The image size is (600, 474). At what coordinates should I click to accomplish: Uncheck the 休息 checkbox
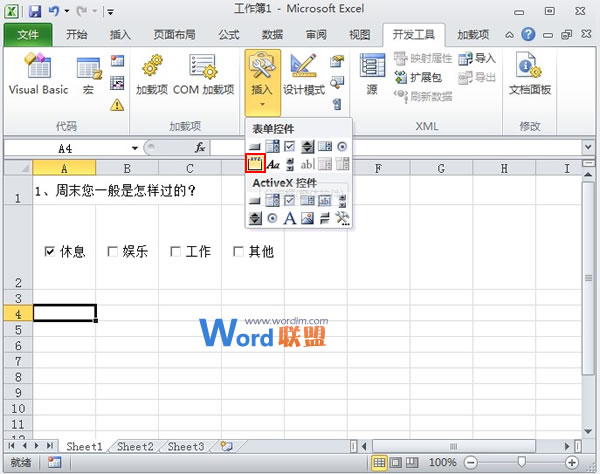(50, 252)
